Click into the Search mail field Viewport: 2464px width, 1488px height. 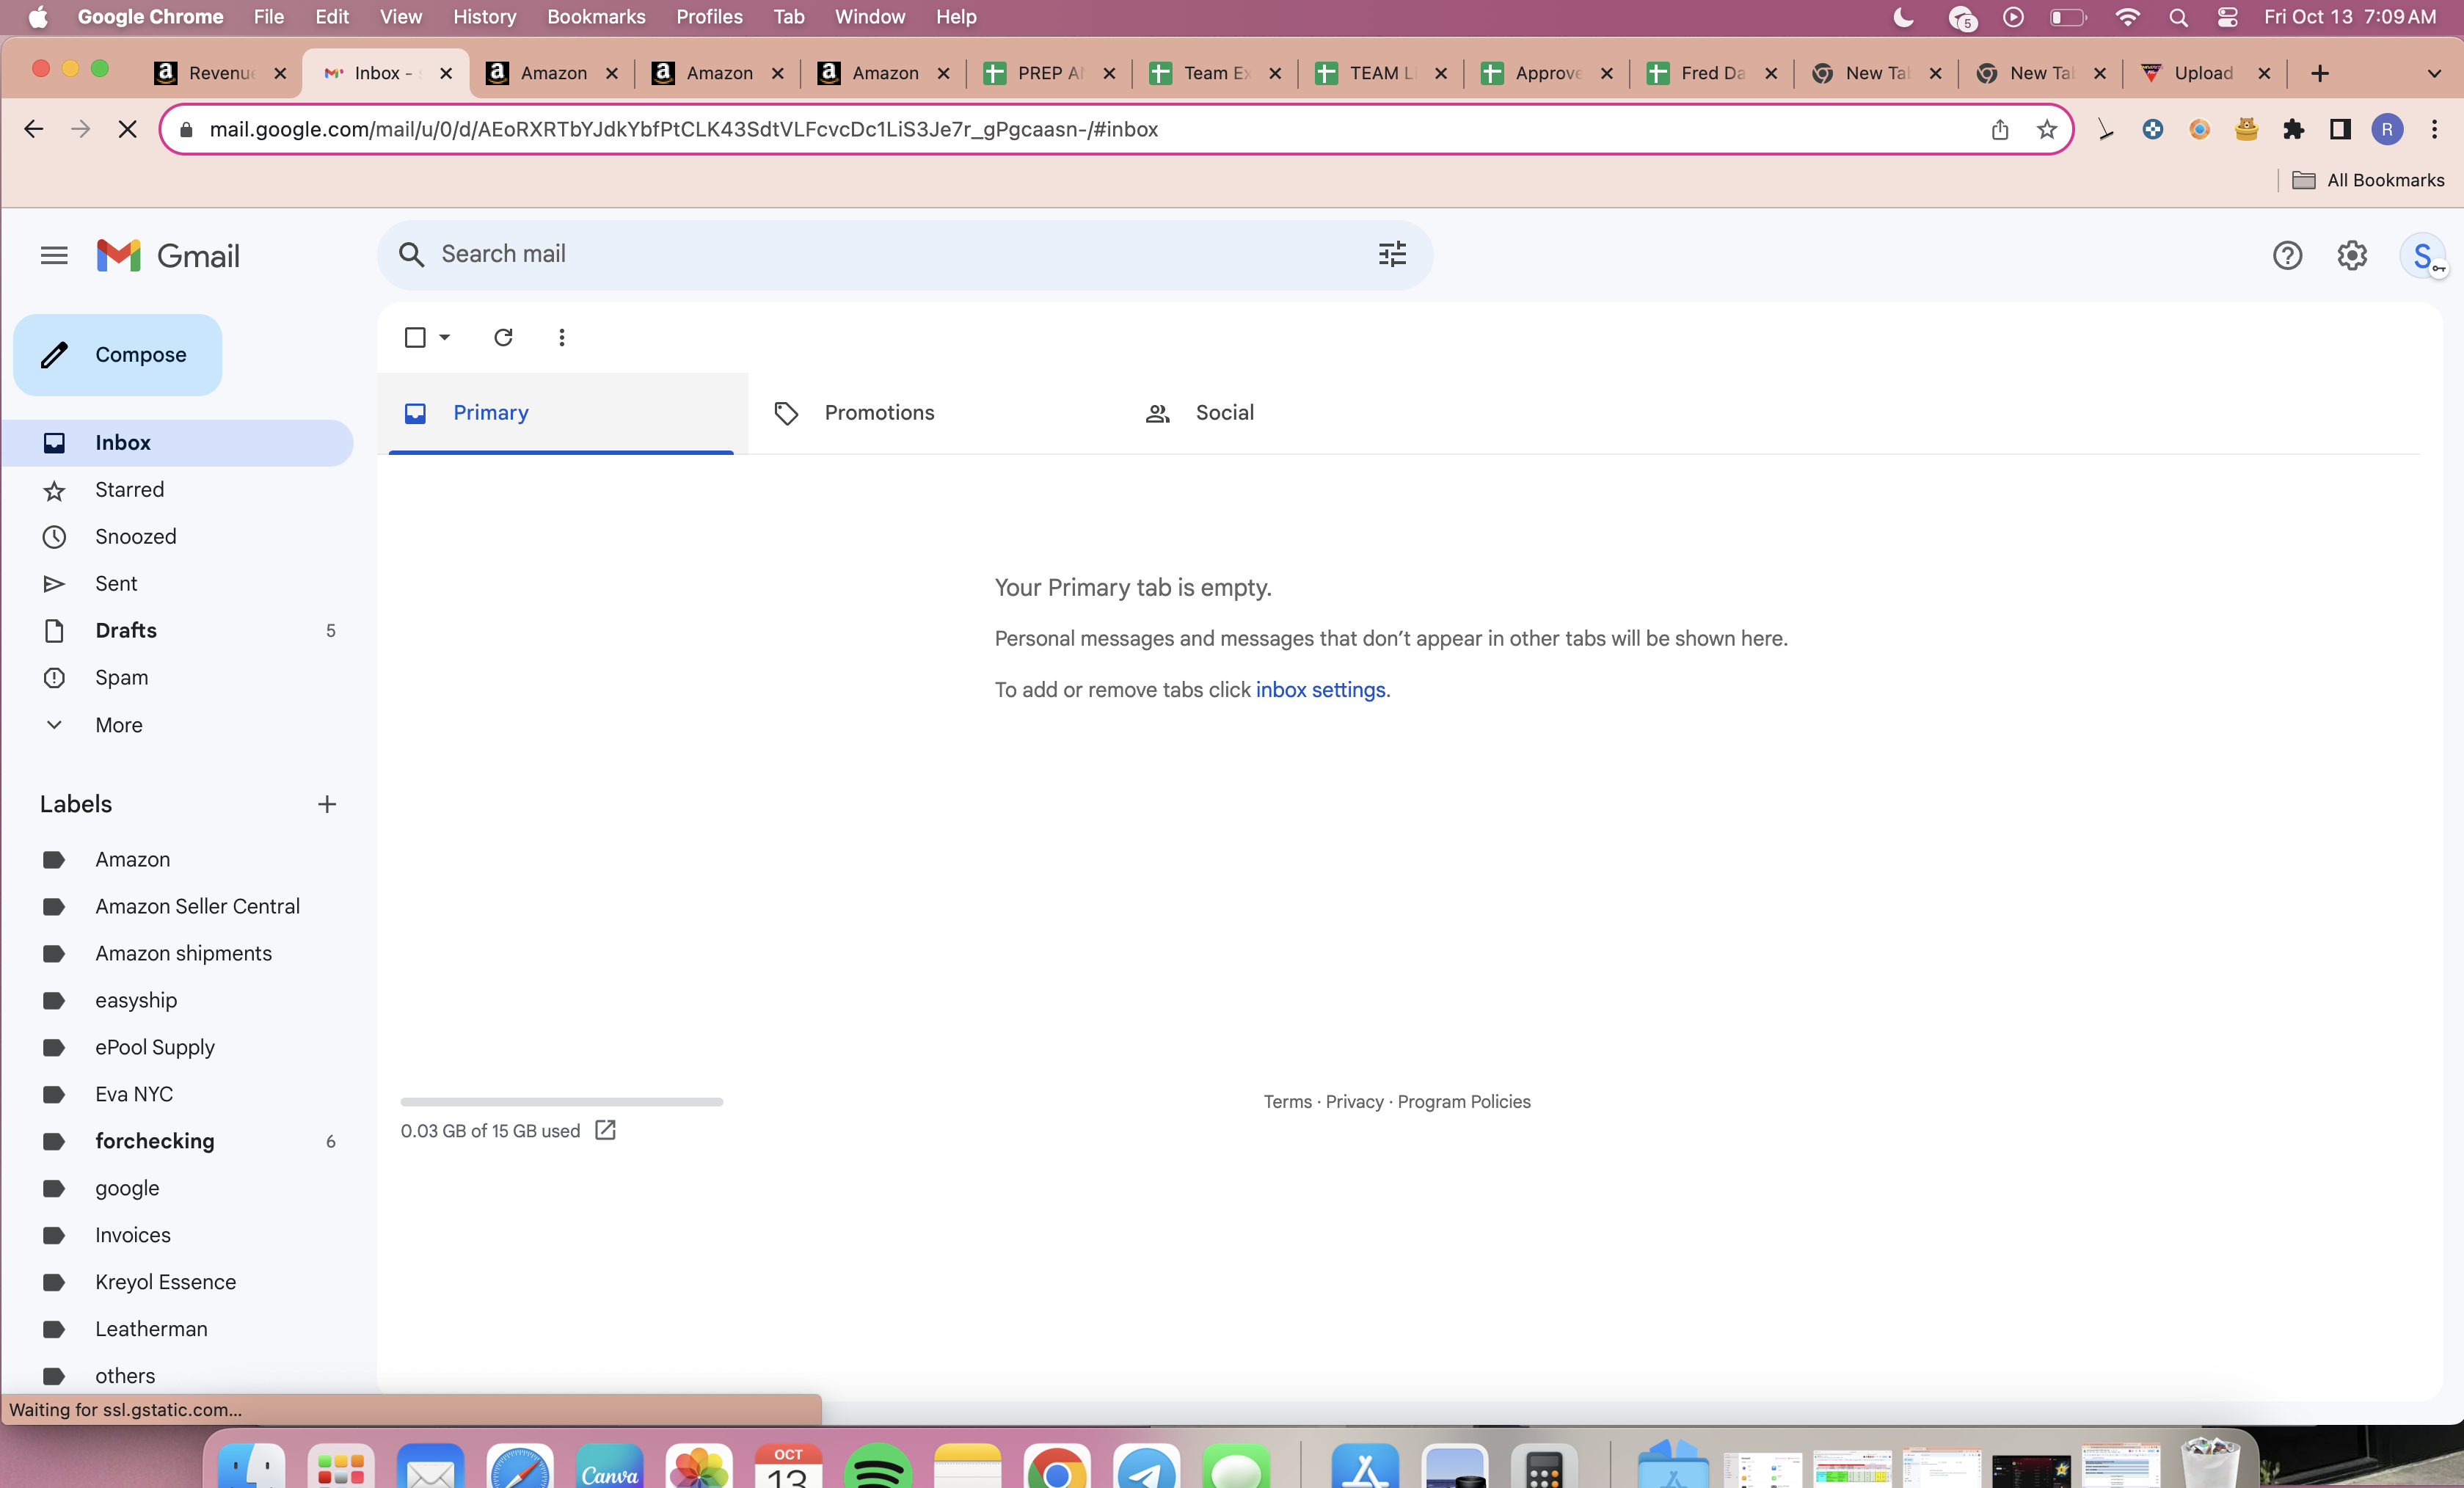[905, 254]
